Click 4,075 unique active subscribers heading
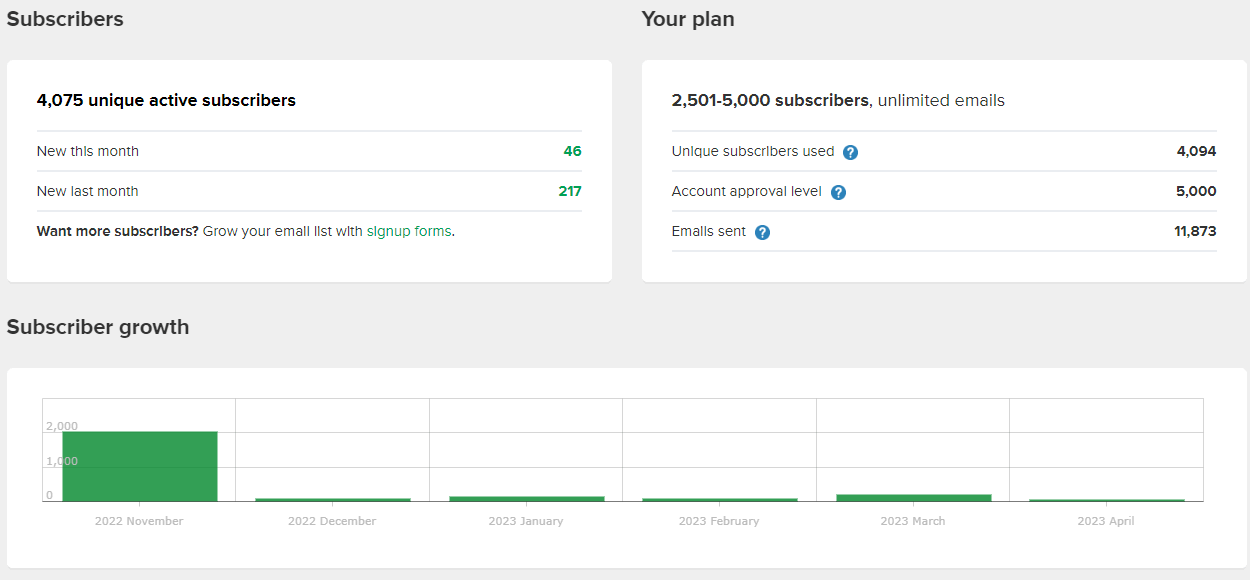The image size is (1250, 580). coord(166,100)
